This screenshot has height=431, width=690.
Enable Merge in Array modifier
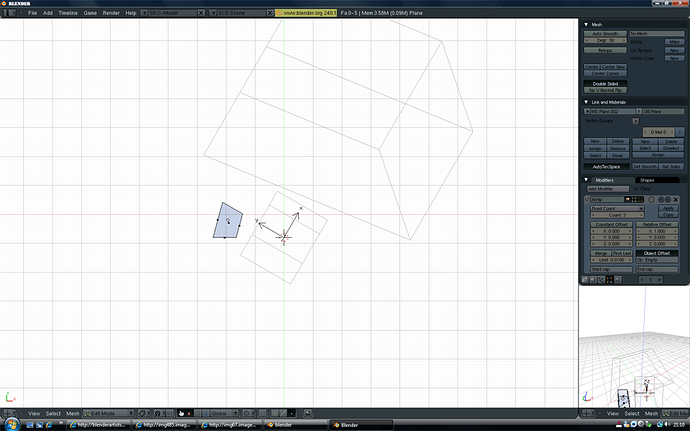601,254
